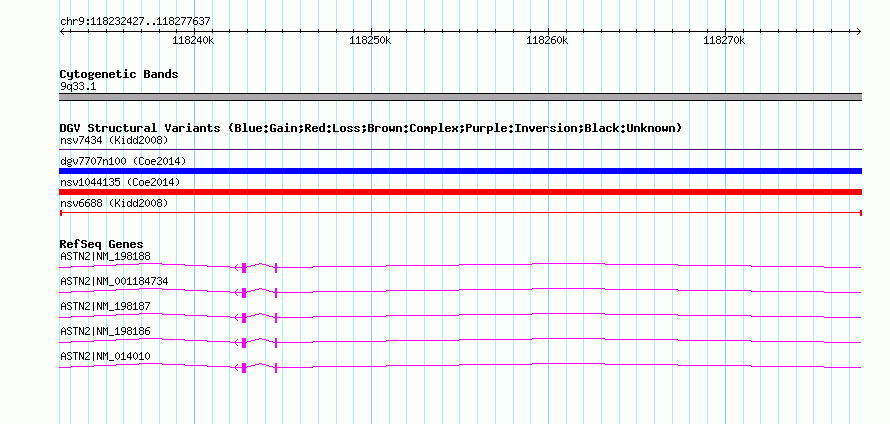
Task: Click the nsv6688 (Kidd2008) variant label
Action: [x=114, y=203]
